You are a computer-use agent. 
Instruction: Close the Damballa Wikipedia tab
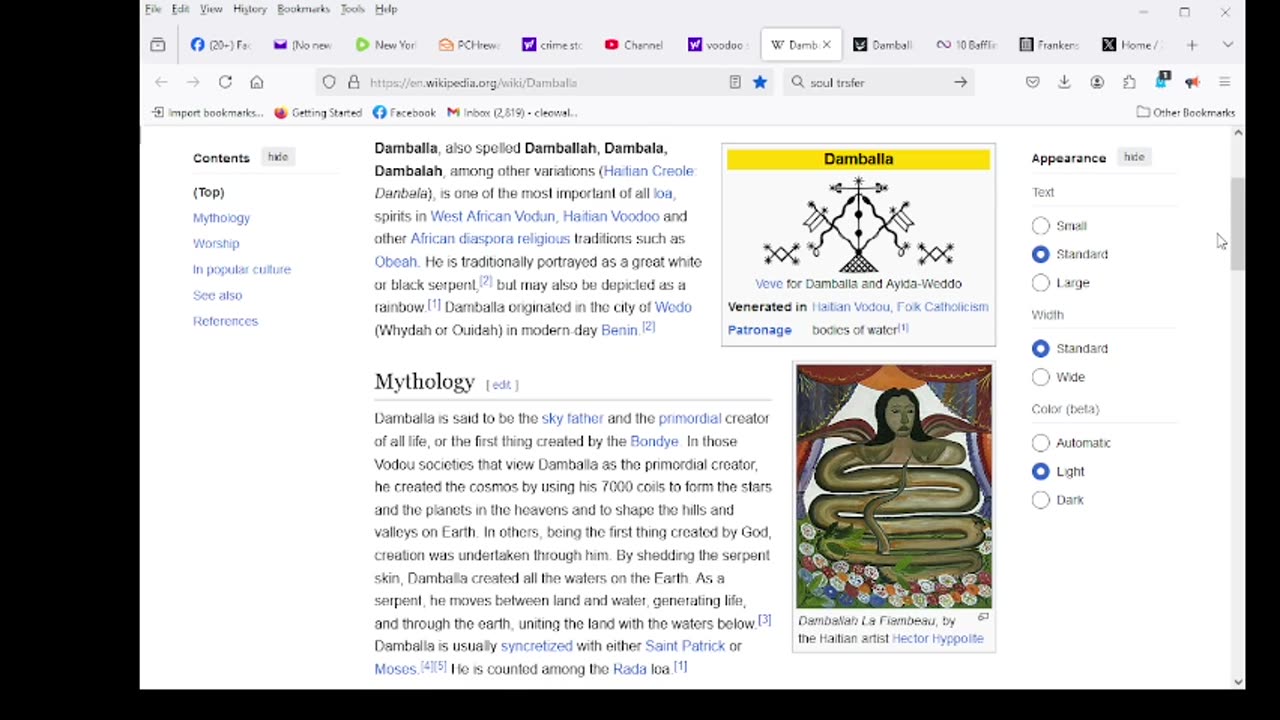point(826,45)
